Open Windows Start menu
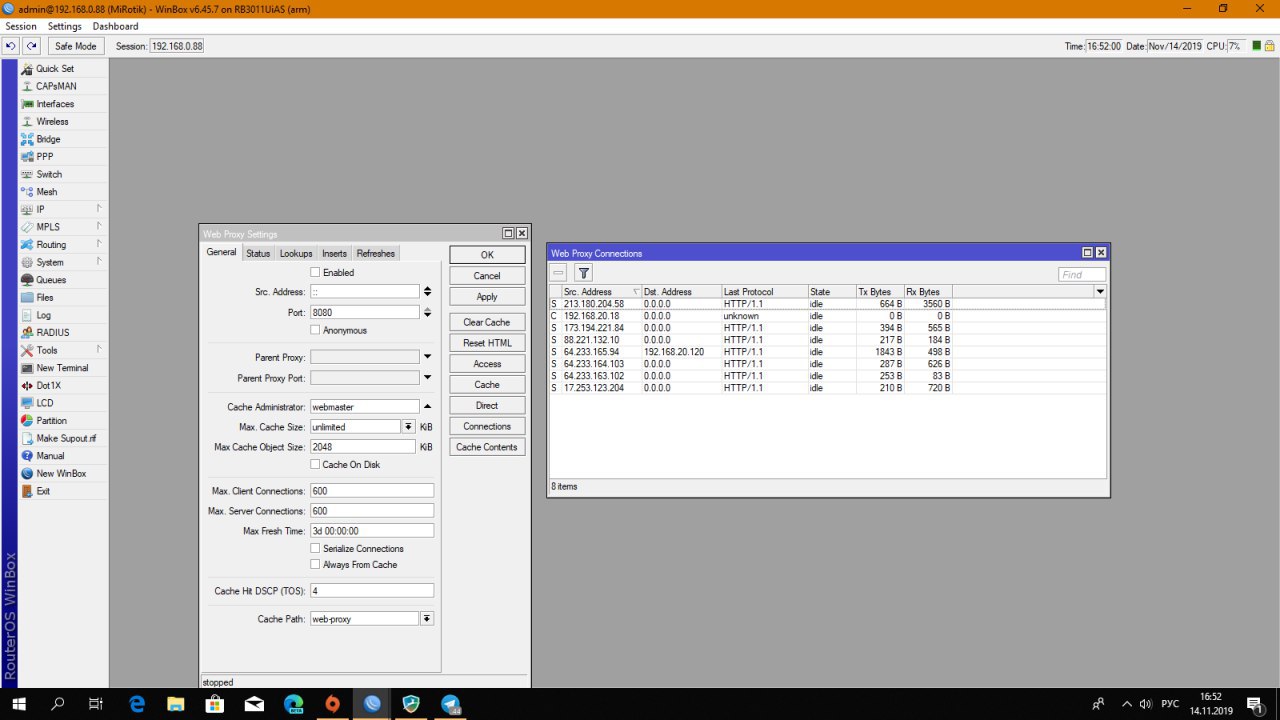The height and width of the screenshot is (720, 1280). click(x=19, y=704)
